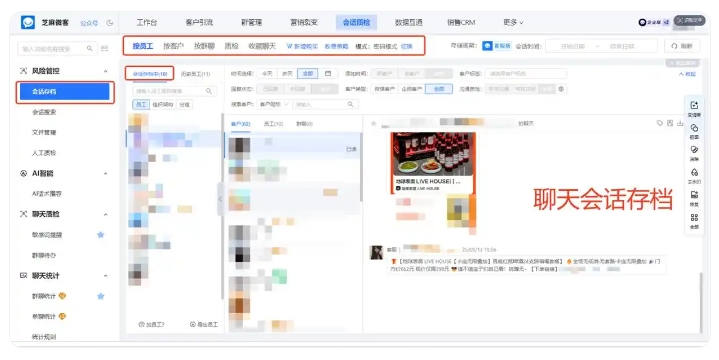719x360 pixels.
Task: Select the 员工 view toggle
Action: (x=141, y=105)
